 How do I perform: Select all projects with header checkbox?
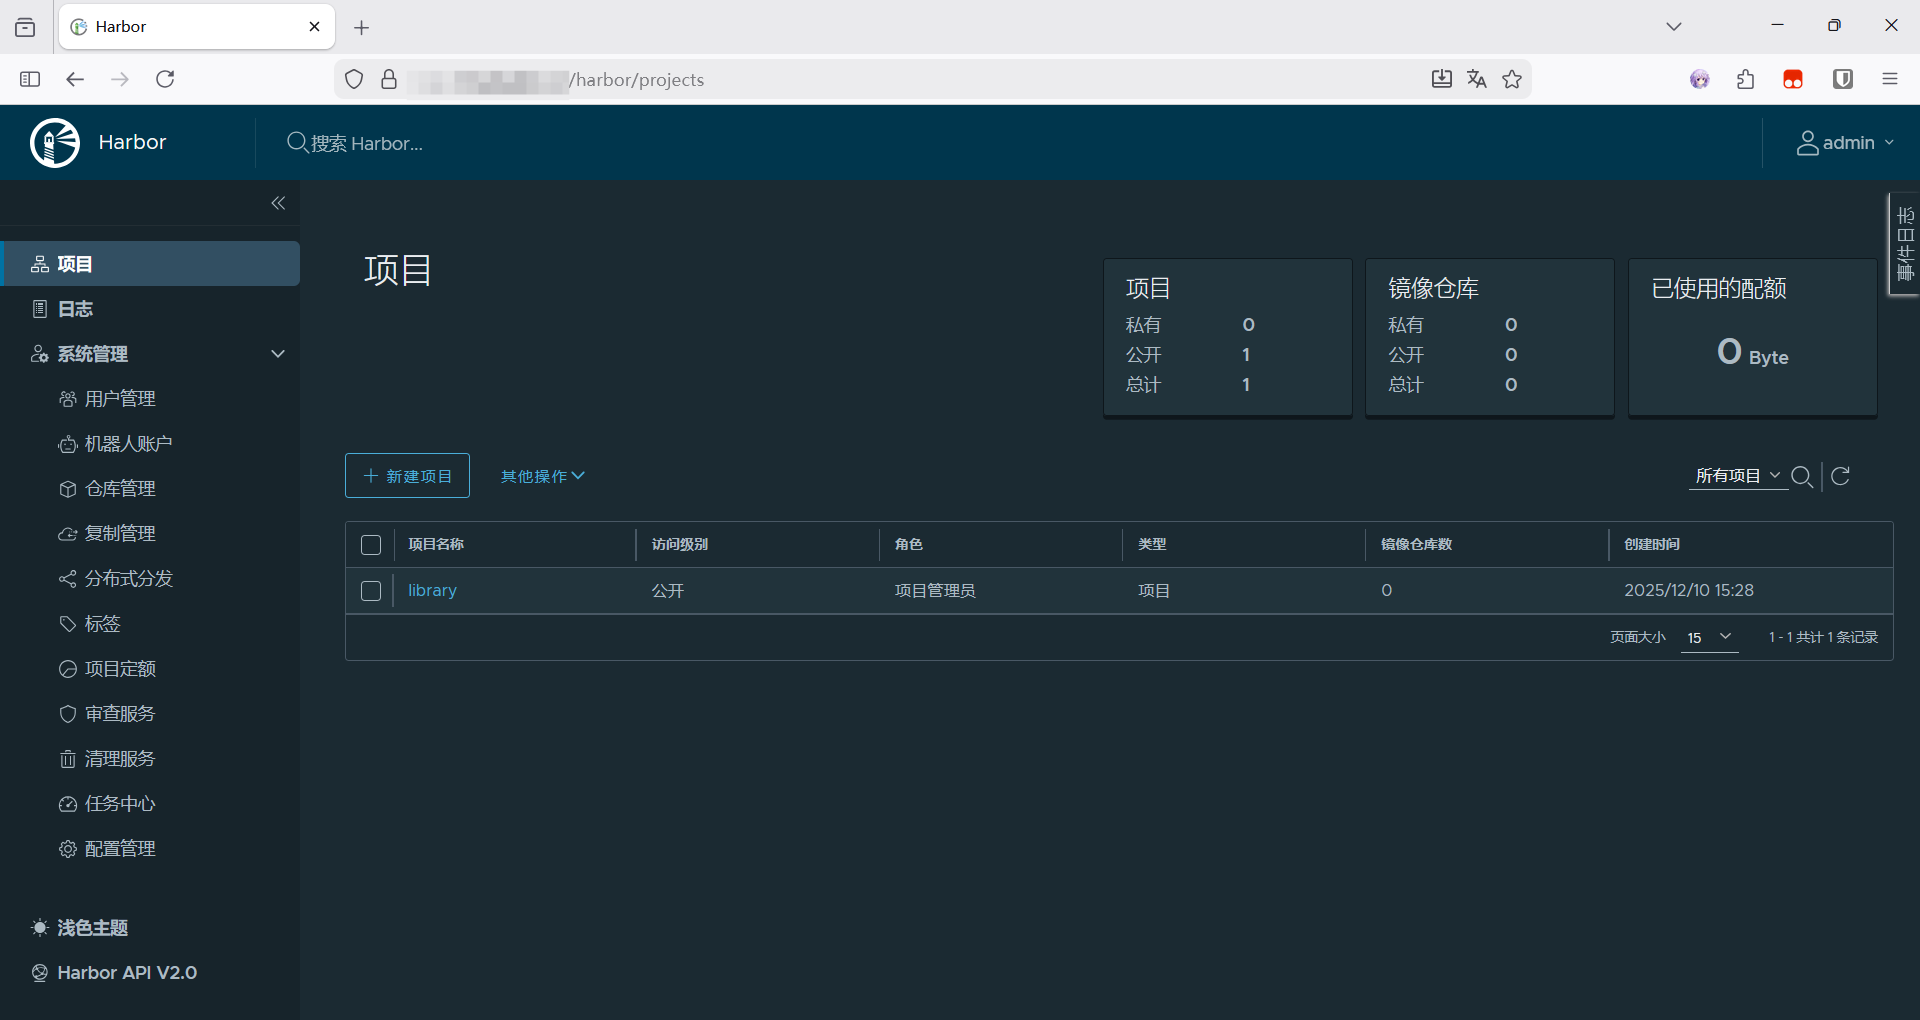(371, 545)
